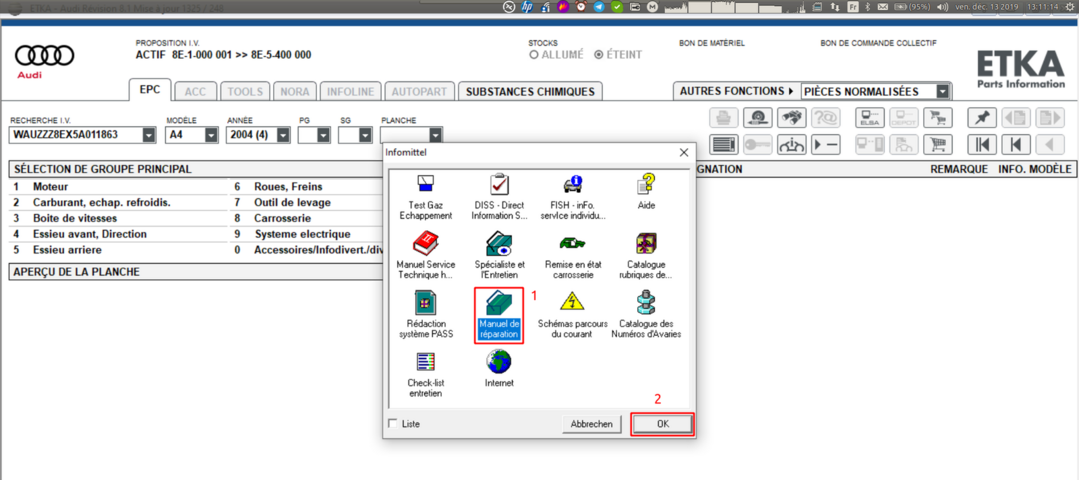Open Catalogue des Numéros d'Avaries icon
Image resolution: width=1079 pixels, height=480 pixels.
pyautogui.click(x=646, y=315)
